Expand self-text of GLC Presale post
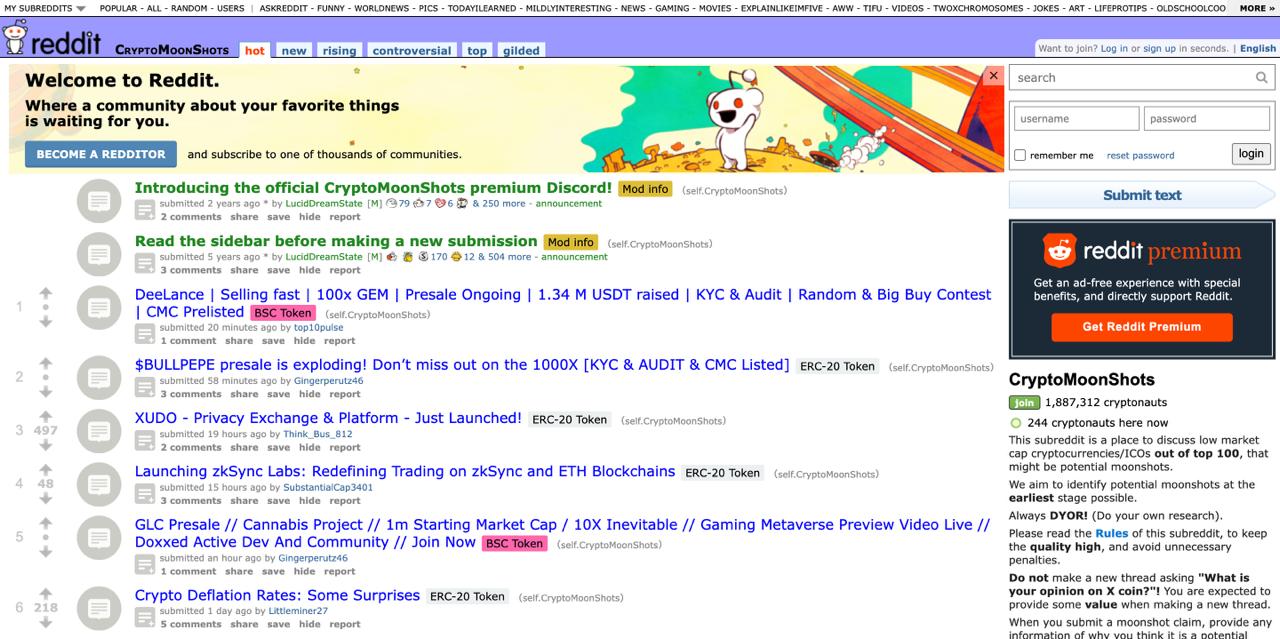1280x639 pixels. [x=145, y=564]
